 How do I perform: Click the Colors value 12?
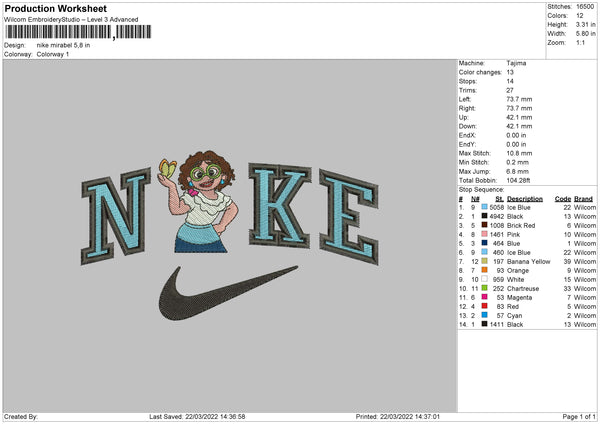click(580, 16)
